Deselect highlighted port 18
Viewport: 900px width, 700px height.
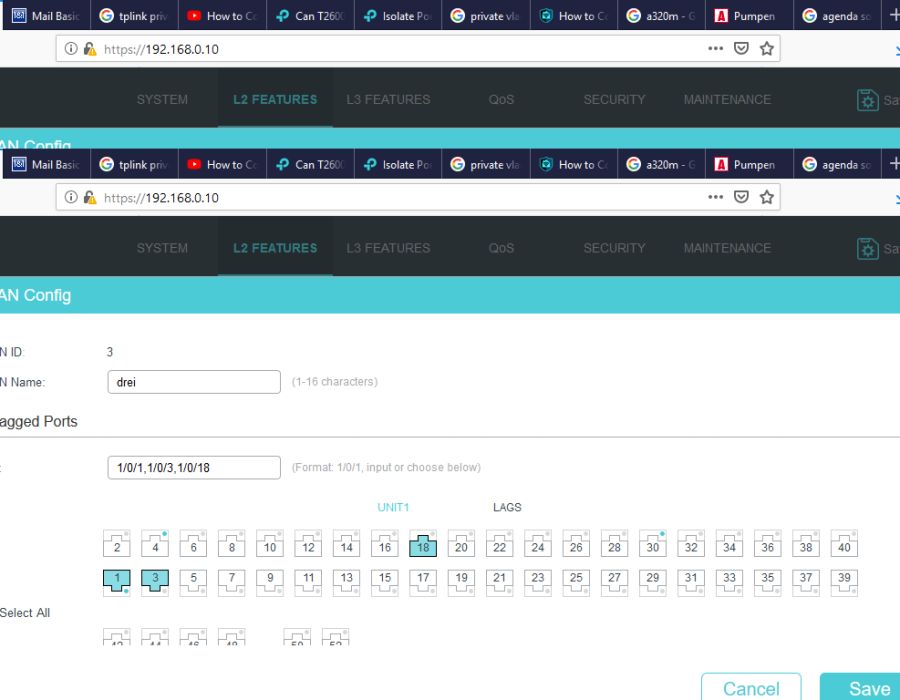tap(423, 543)
